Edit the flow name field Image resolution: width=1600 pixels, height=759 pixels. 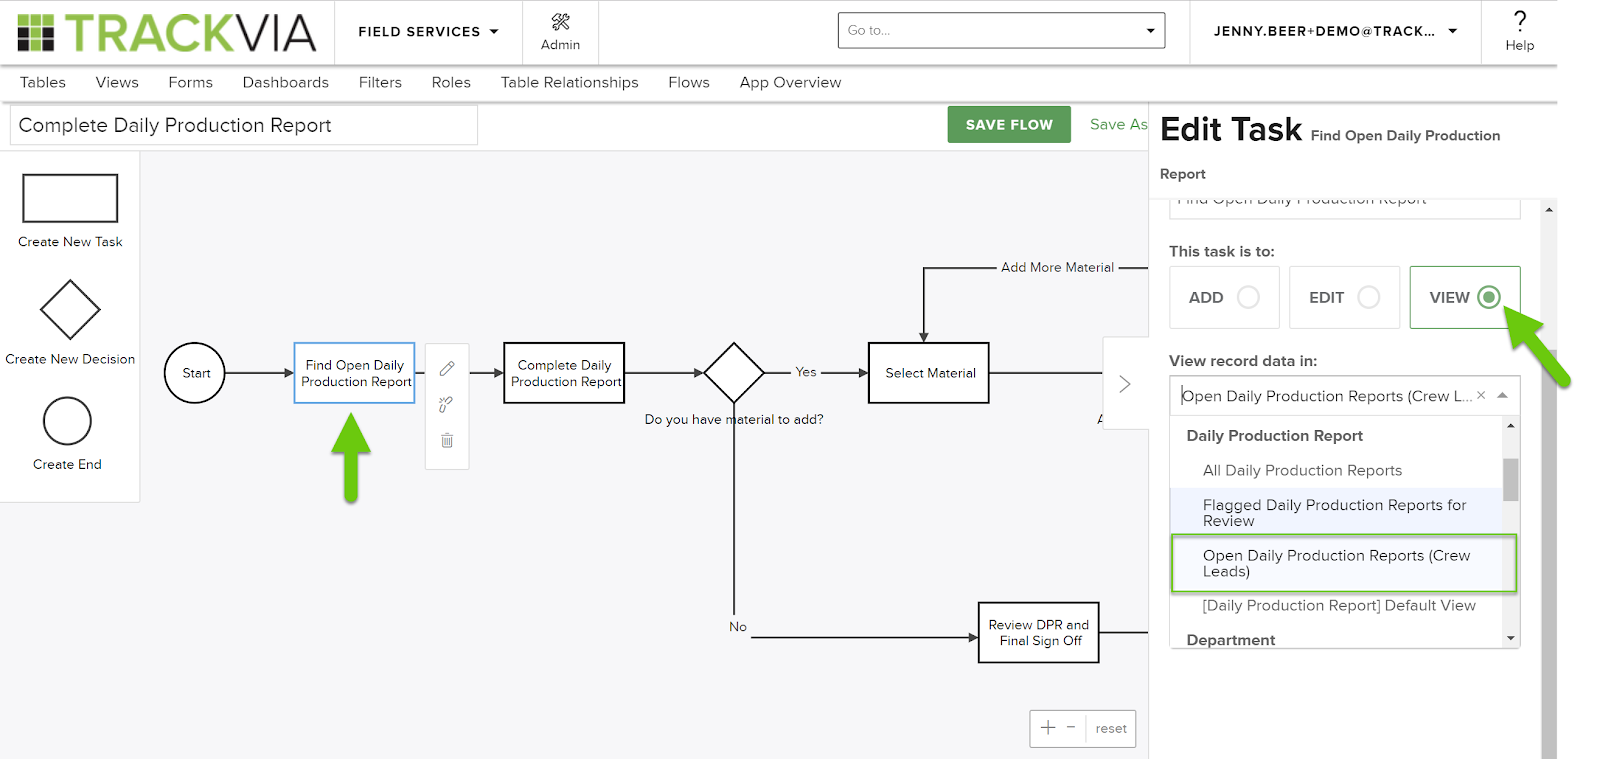click(x=244, y=125)
